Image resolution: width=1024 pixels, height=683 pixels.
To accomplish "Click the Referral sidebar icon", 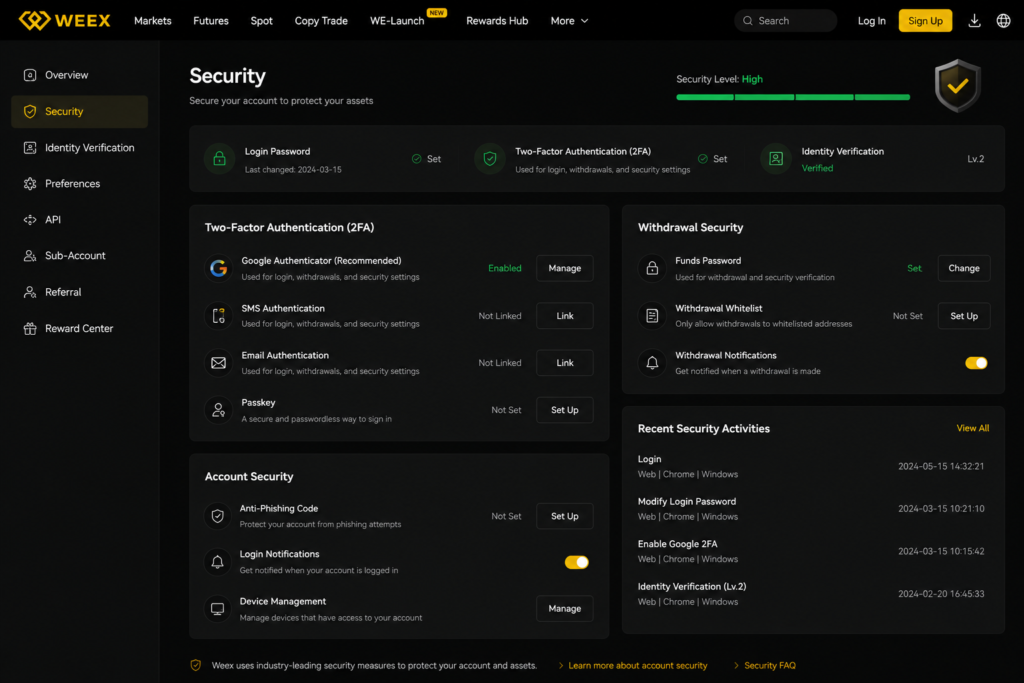I will [x=30, y=292].
